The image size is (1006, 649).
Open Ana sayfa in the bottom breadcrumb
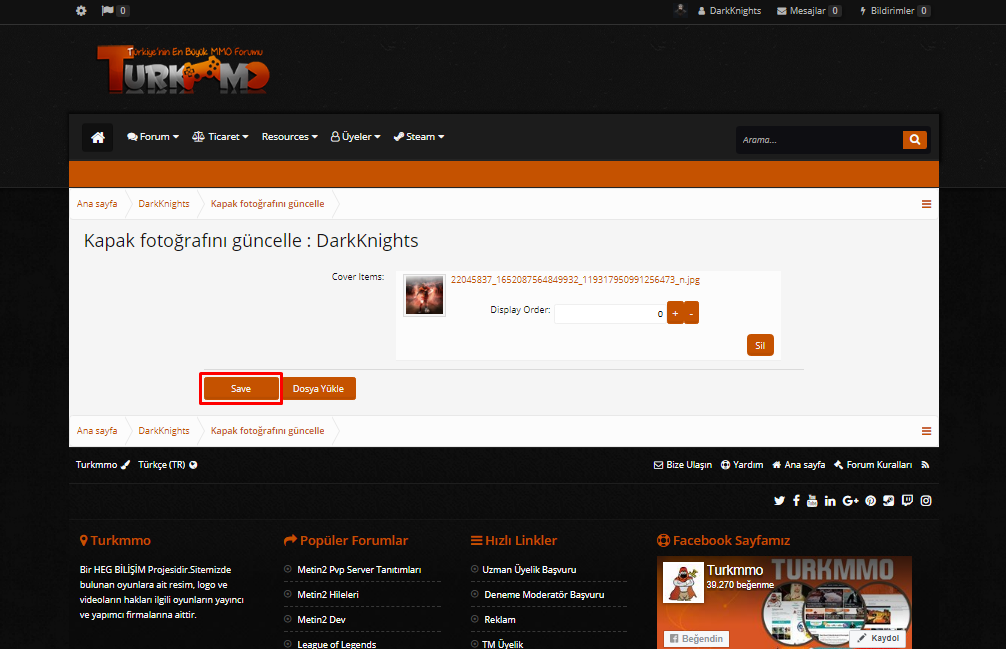click(x=97, y=431)
